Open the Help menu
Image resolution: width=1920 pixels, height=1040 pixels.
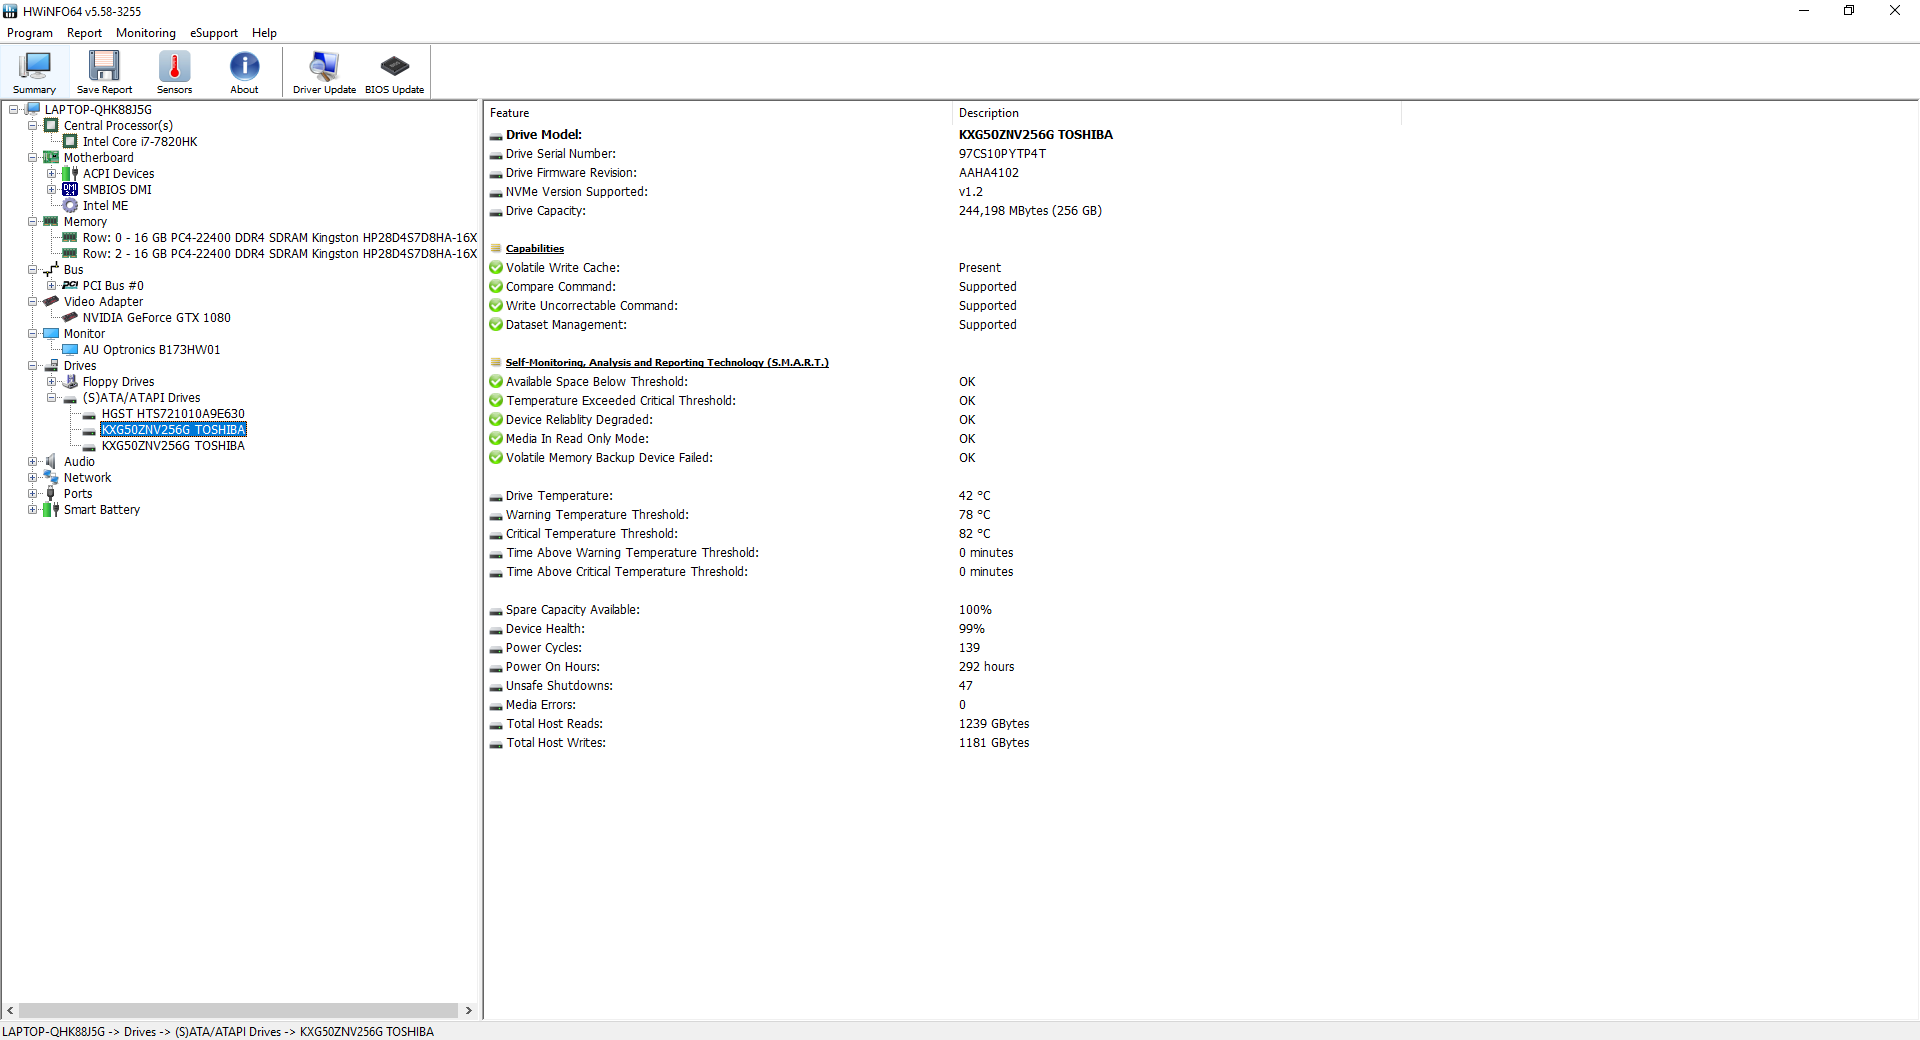pos(264,33)
